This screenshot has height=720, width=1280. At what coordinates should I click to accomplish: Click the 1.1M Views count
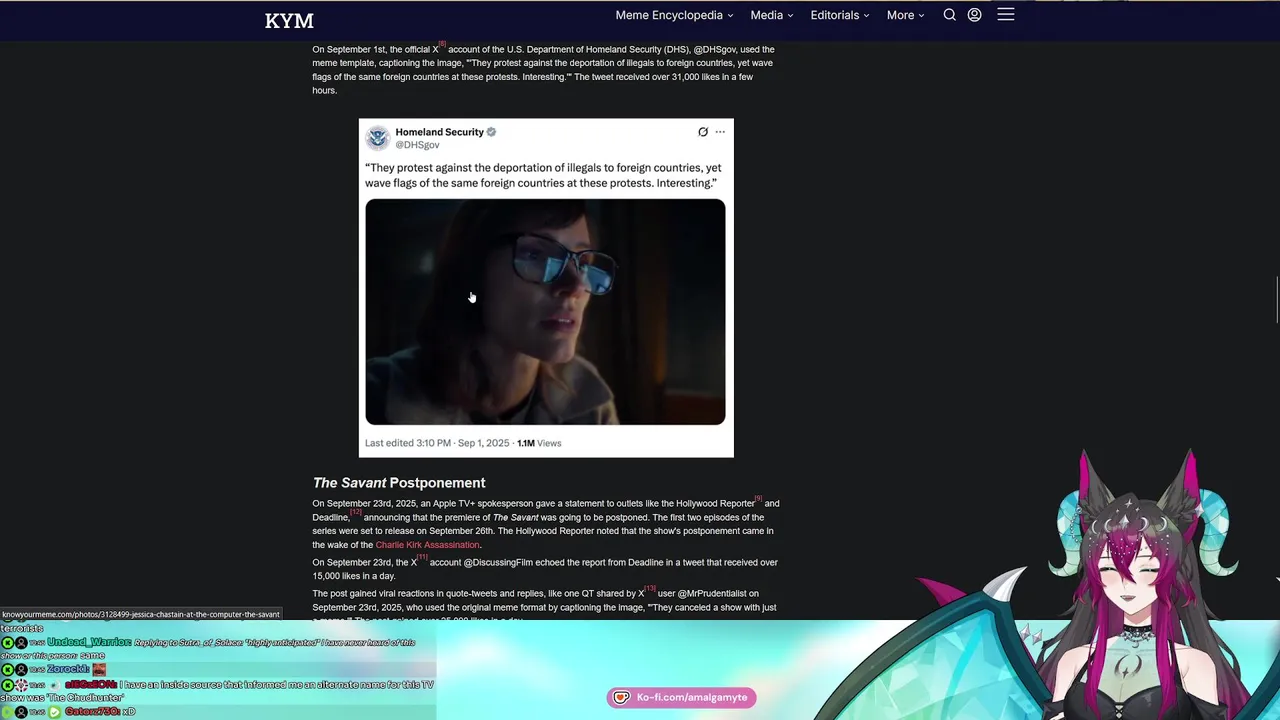[539, 443]
